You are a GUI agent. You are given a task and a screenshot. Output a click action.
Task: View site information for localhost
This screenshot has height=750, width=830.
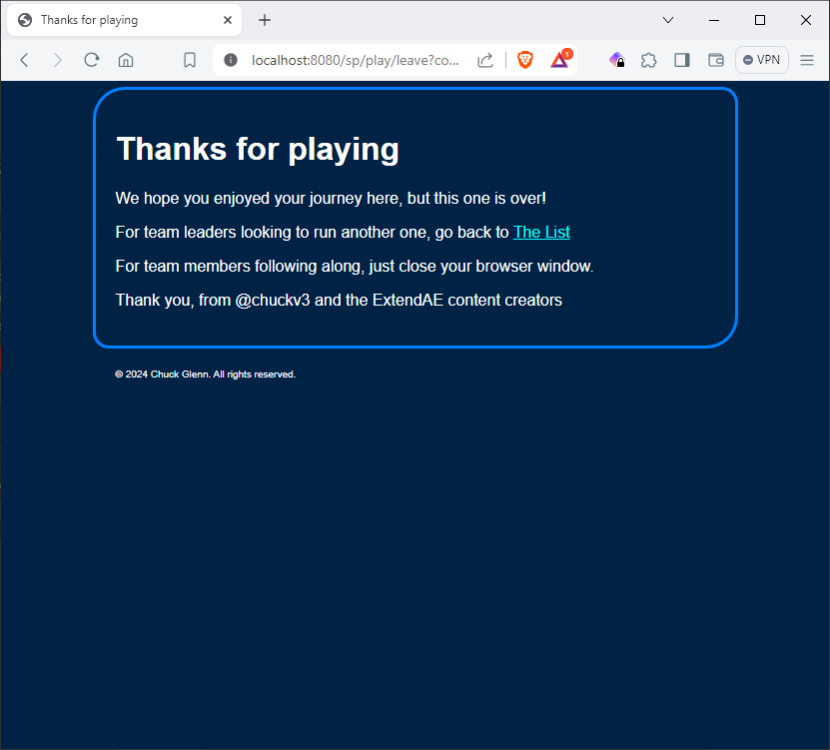coord(231,60)
